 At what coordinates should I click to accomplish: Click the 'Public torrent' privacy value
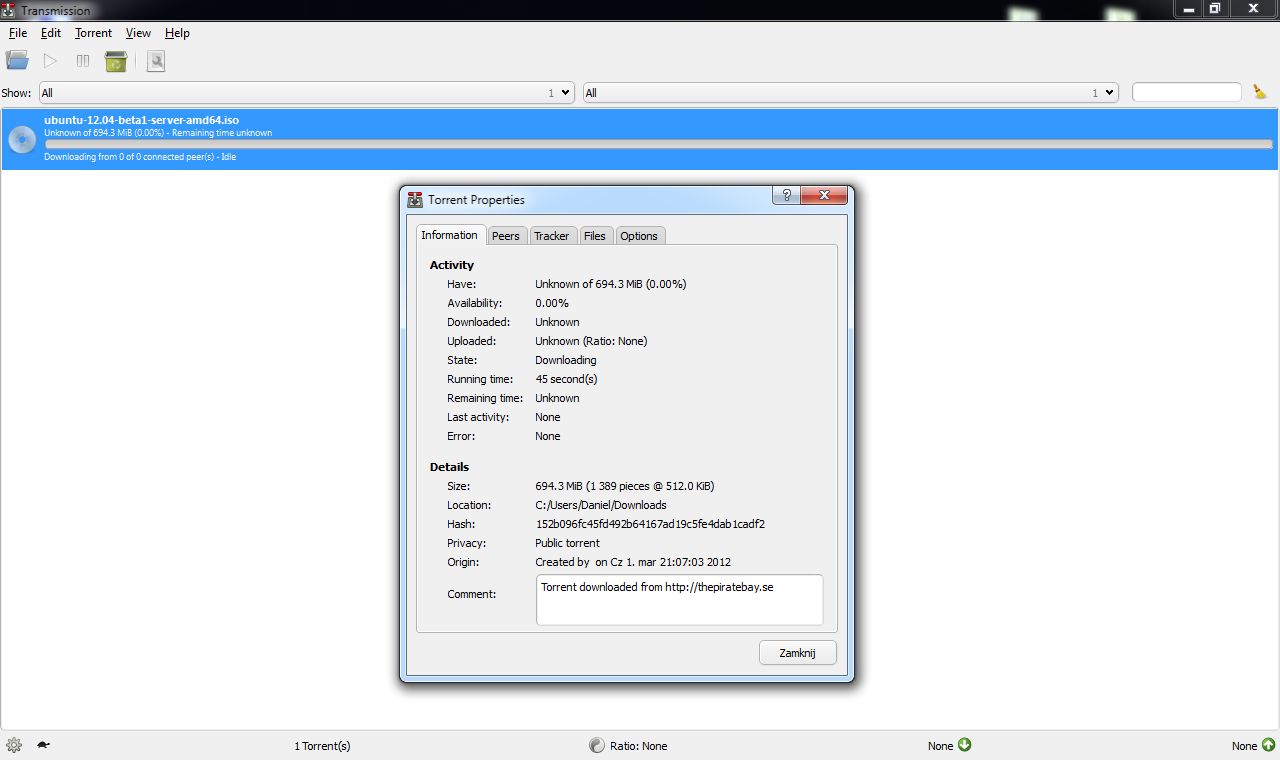point(567,543)
